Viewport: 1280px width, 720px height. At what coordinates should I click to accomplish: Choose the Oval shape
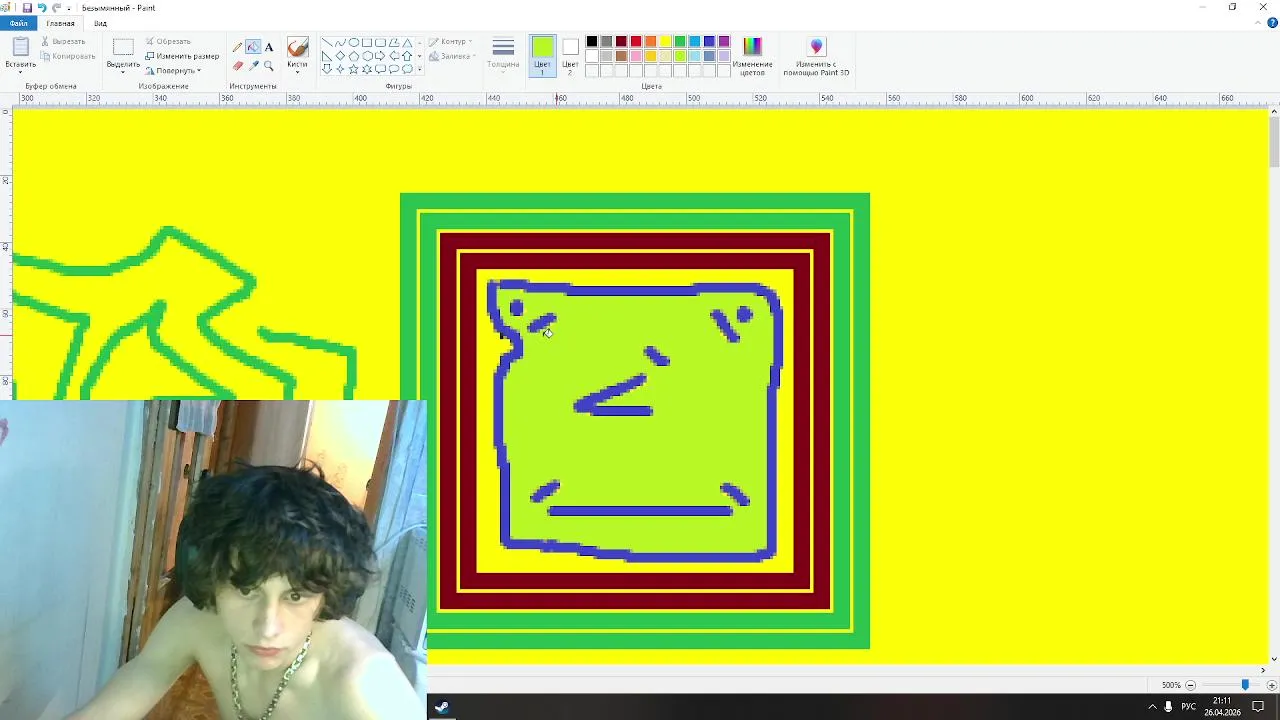click(x=354, y=43)
